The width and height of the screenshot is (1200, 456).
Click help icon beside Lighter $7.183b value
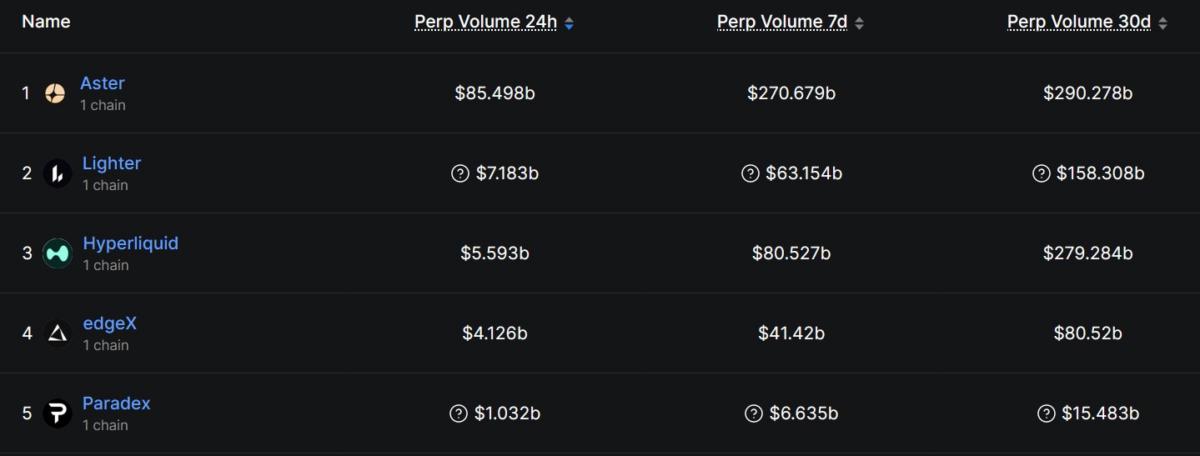click(460, 173)
